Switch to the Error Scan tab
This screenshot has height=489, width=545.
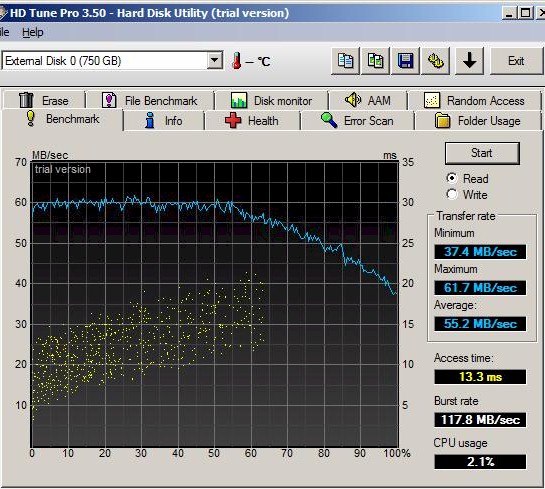(357, 121)
